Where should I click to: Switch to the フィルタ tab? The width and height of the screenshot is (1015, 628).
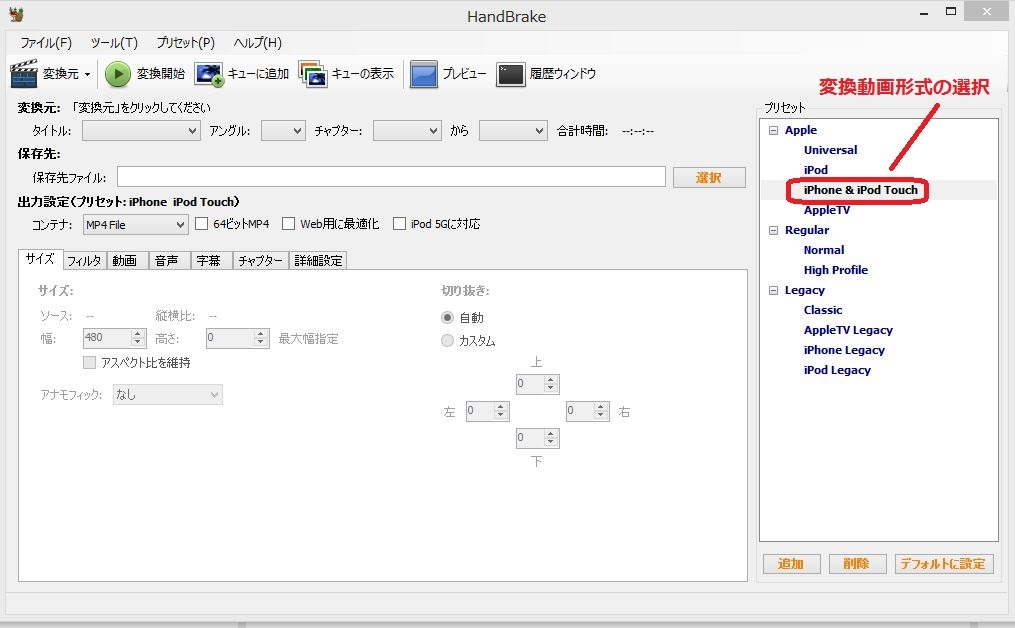coord(84,260)
